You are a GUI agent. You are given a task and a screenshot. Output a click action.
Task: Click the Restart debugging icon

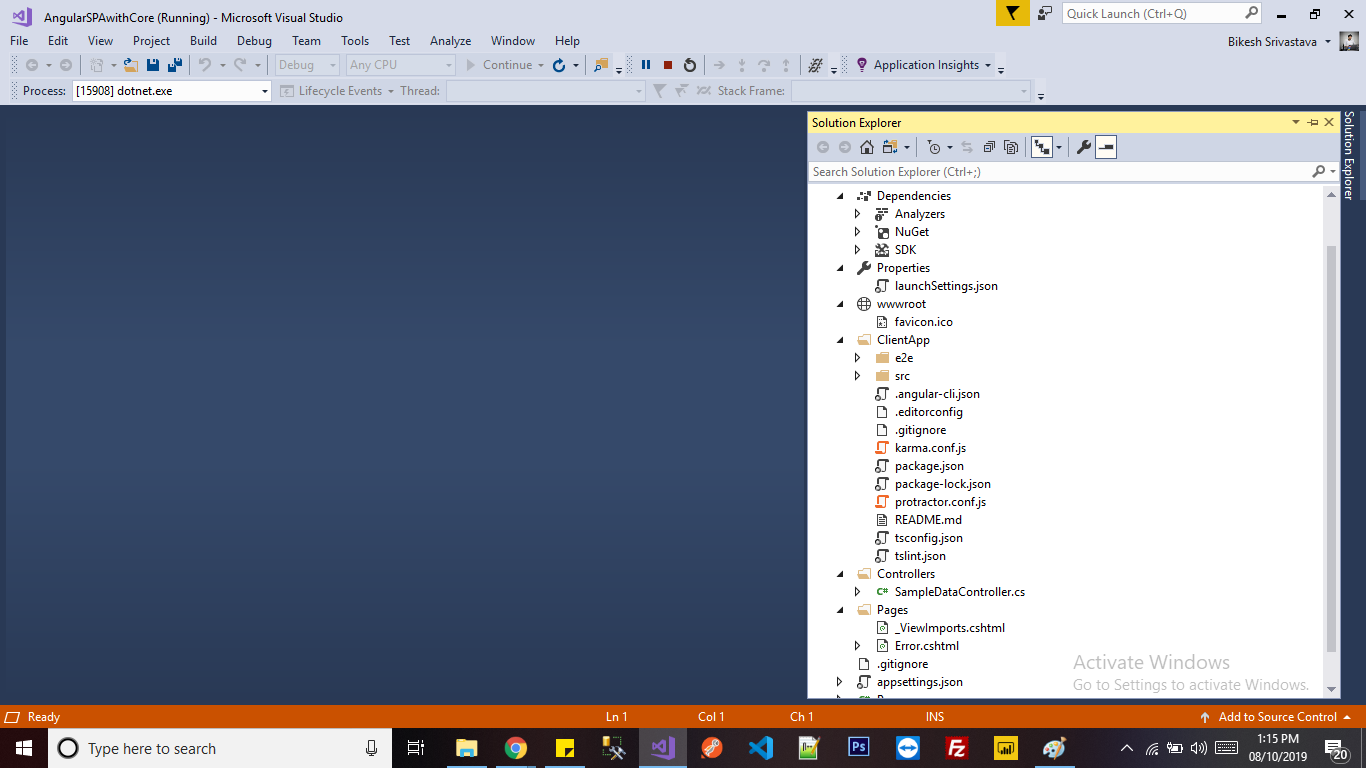690,65
